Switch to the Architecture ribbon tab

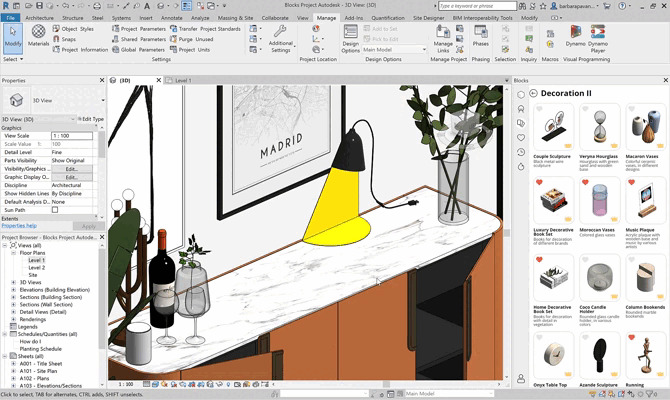click(40, 18)
